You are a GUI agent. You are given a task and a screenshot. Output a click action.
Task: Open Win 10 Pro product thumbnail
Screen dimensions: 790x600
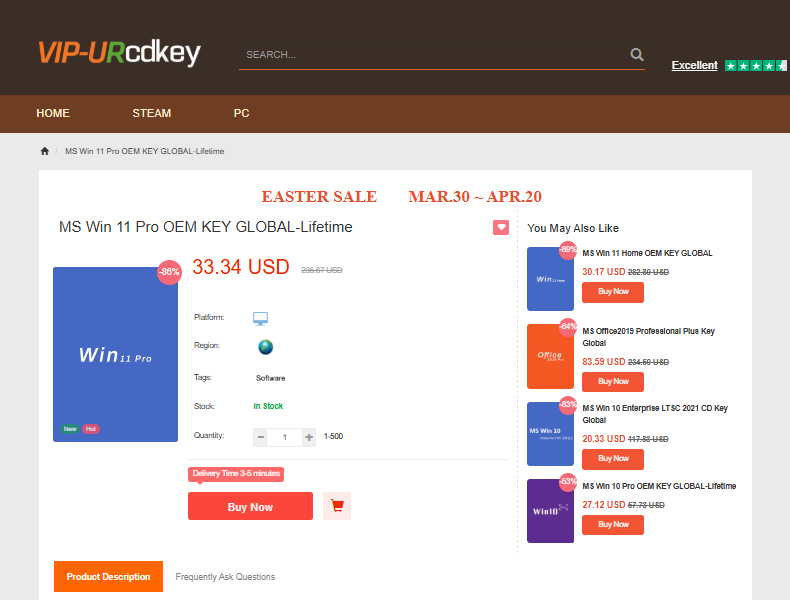(x=550, y=511)
